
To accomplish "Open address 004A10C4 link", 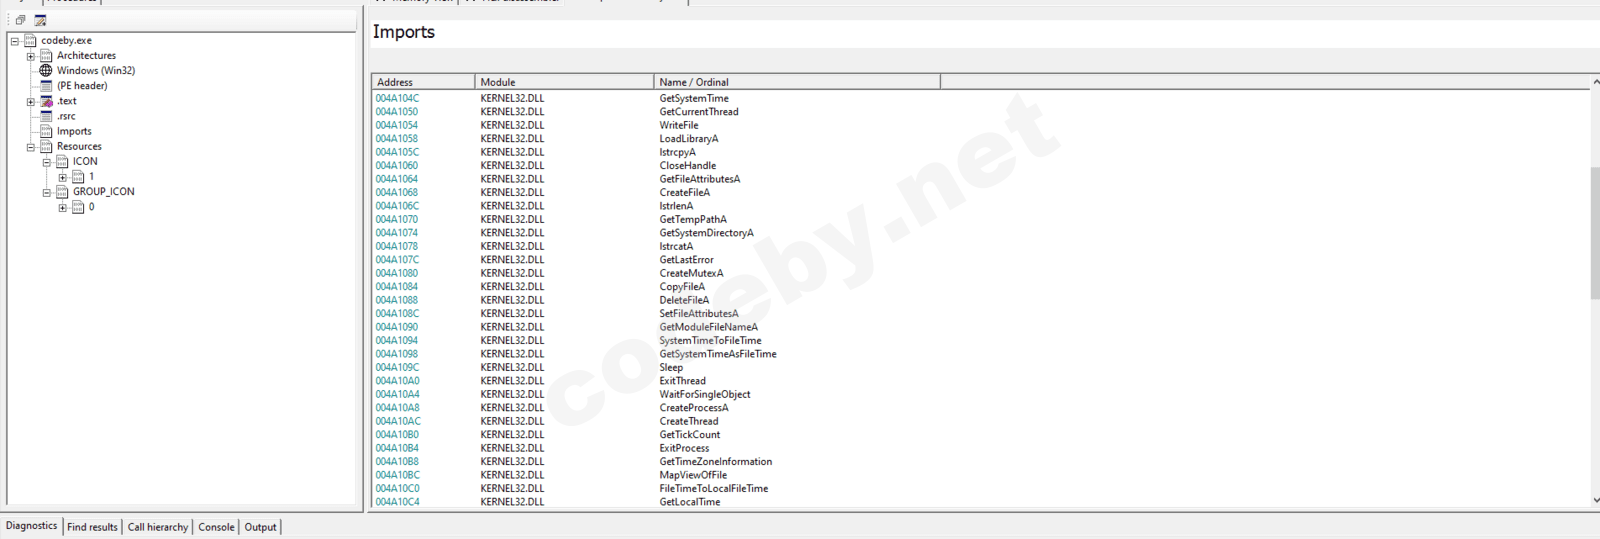I will tap(397, 502).
